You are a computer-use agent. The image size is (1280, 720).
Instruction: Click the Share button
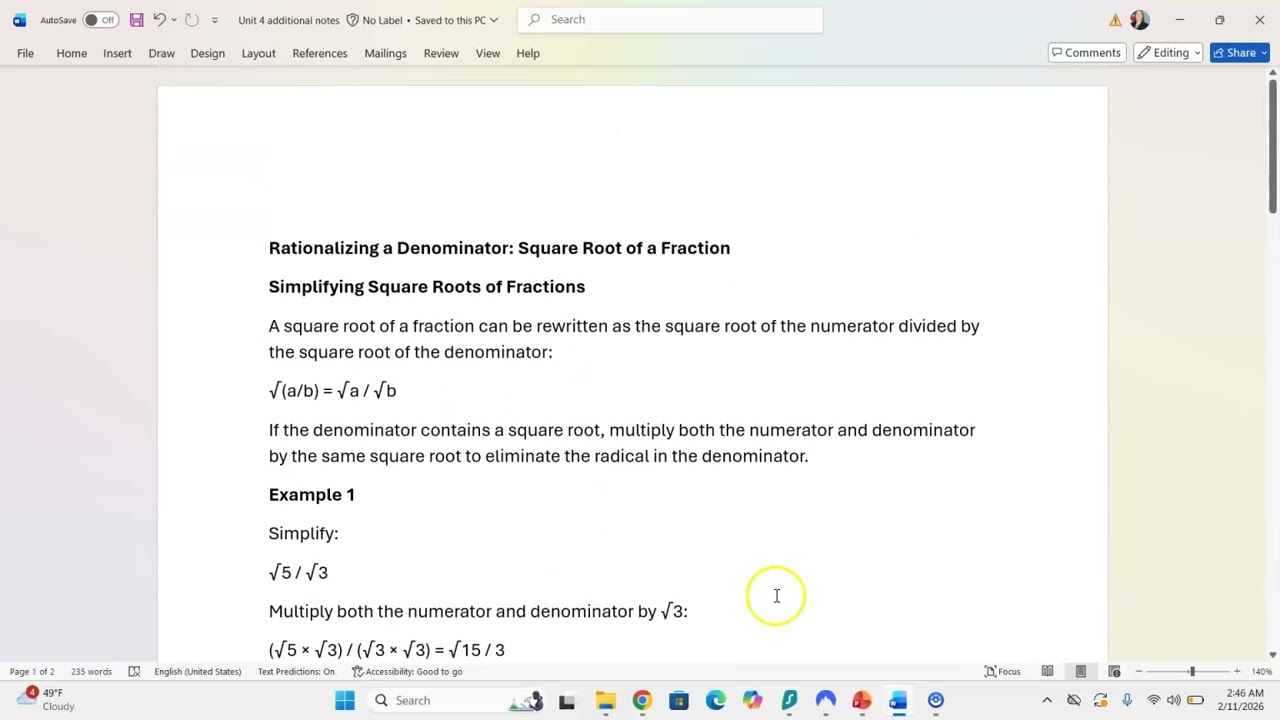(x=1239, y=53)
